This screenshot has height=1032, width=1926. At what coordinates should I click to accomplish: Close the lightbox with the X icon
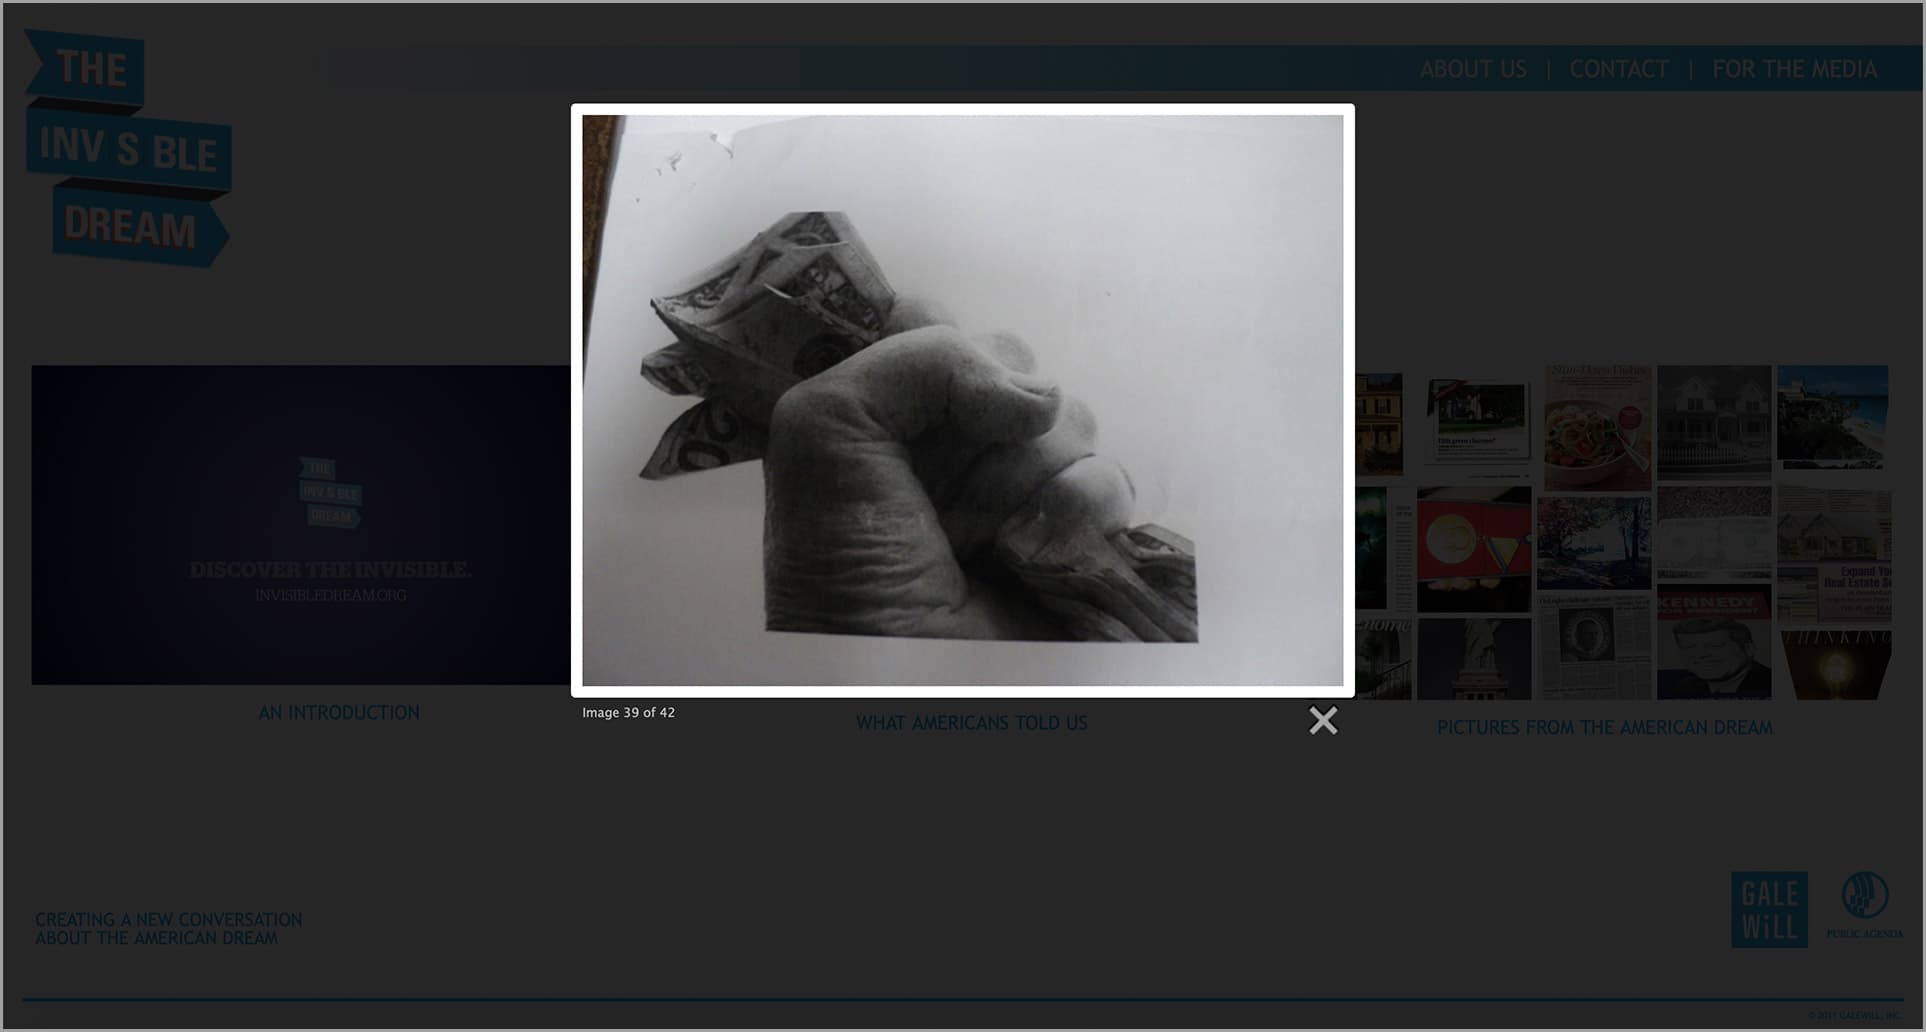[x=1323, y=719]
